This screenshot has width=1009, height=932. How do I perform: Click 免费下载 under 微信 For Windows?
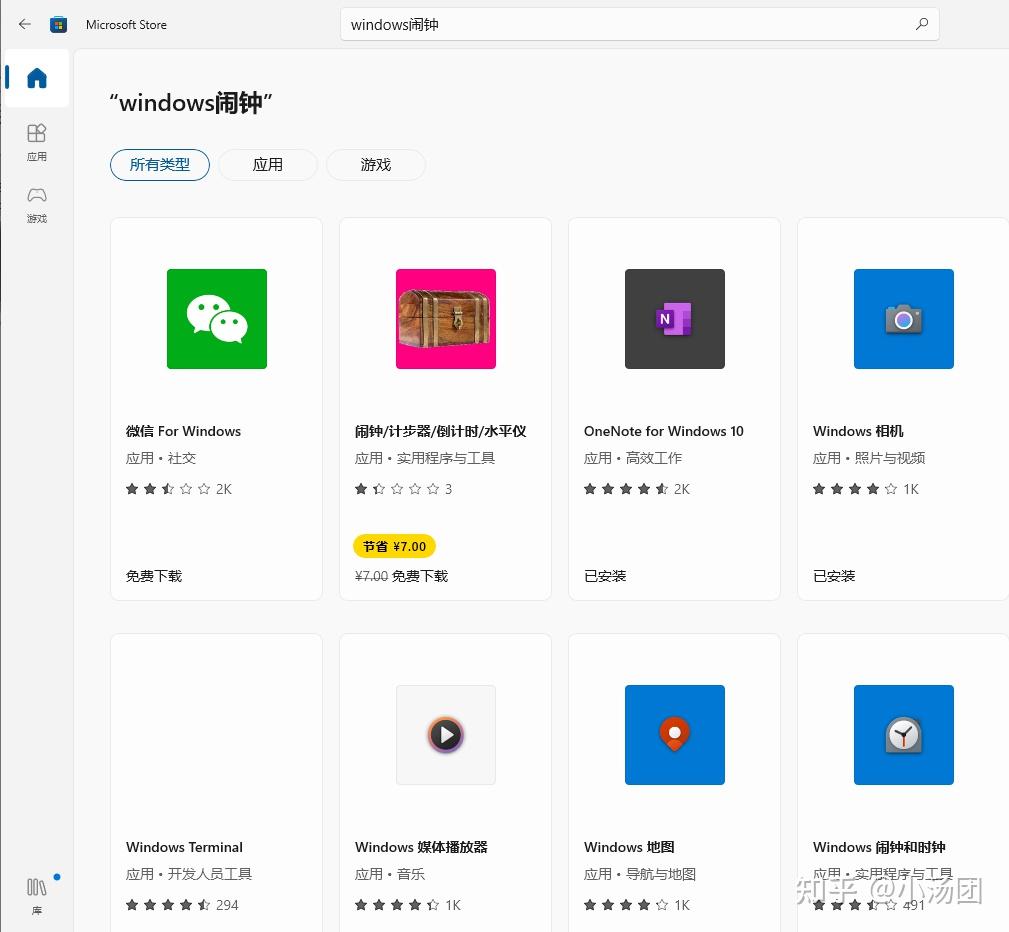pos(154,576)
